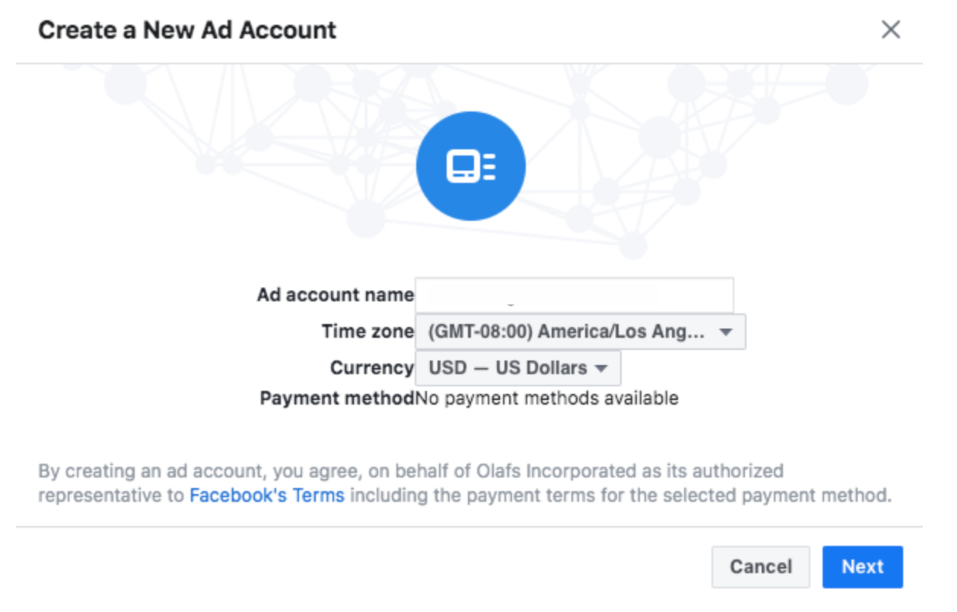Click the Currency label
957x612 pixels.
tap(372, 368)
